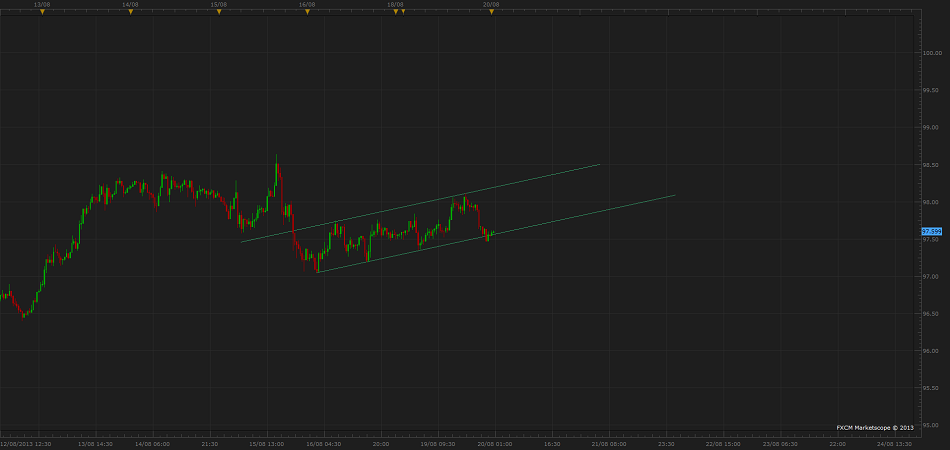Click the 20/08 day marker triangle
The image size is (950, 450).
491,12
